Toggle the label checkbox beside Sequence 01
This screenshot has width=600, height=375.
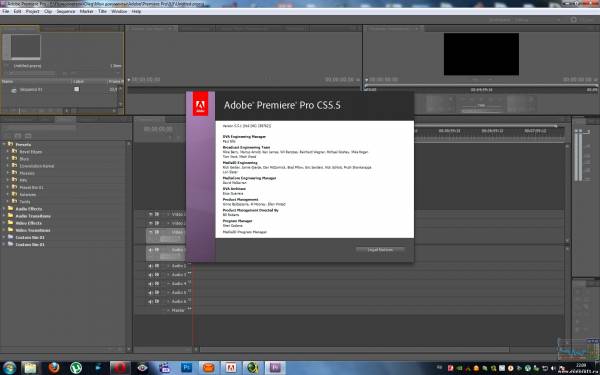pyautogui.click(x=77, y=89)
